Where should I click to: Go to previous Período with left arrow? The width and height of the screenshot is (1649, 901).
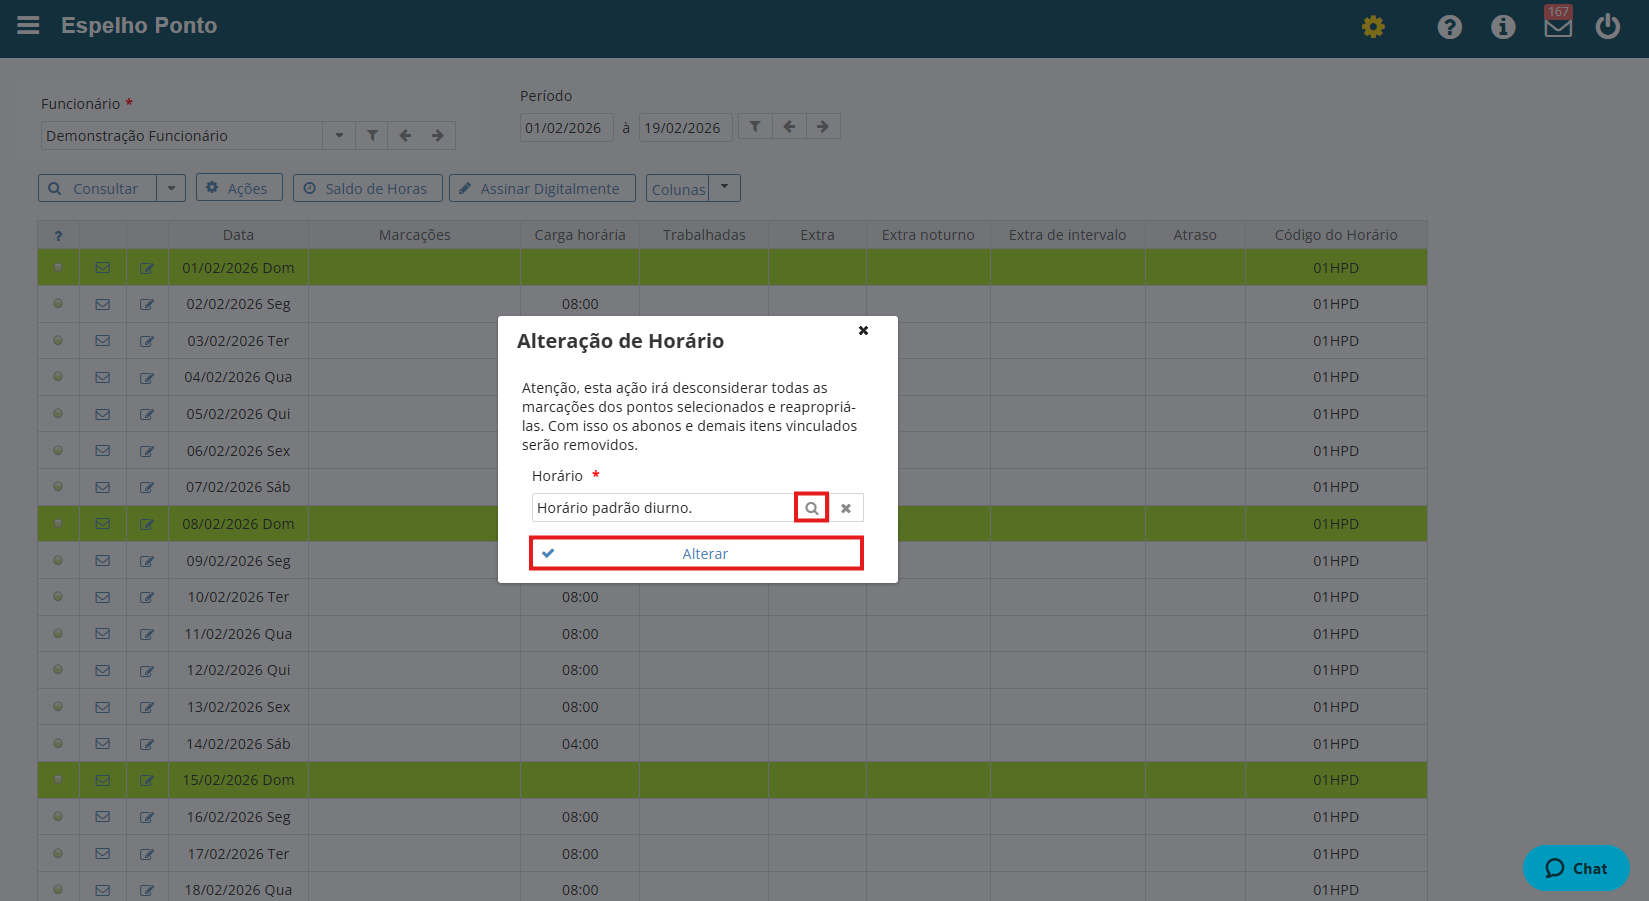789,127
